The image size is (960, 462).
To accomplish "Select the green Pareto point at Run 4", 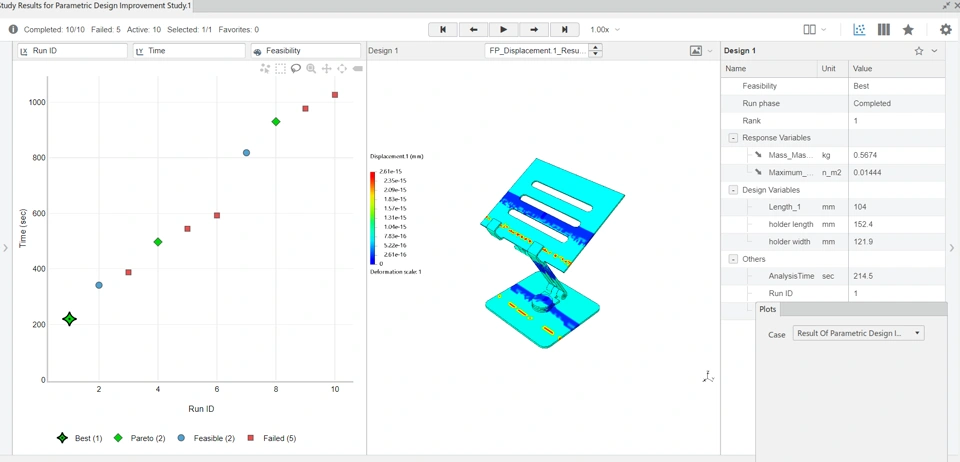I will pos(158,242).
